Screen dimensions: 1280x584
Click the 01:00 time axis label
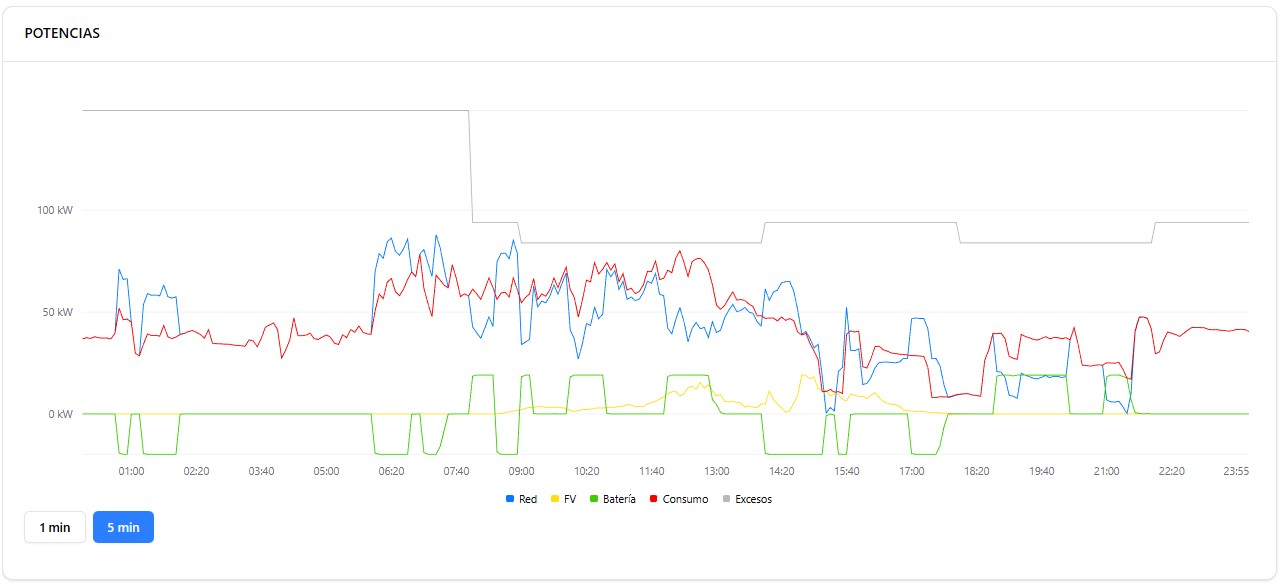click(131, 471)
